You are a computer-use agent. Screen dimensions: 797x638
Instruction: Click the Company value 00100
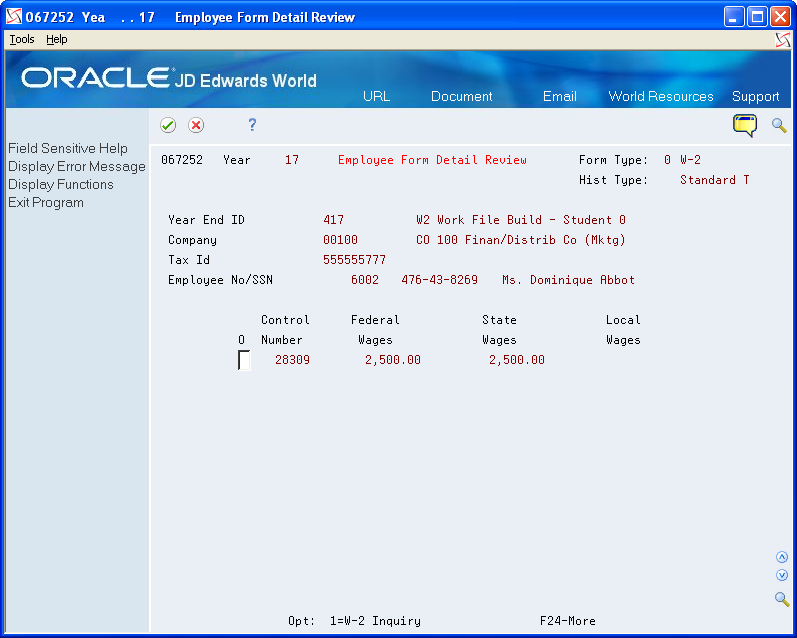point(340,240)
